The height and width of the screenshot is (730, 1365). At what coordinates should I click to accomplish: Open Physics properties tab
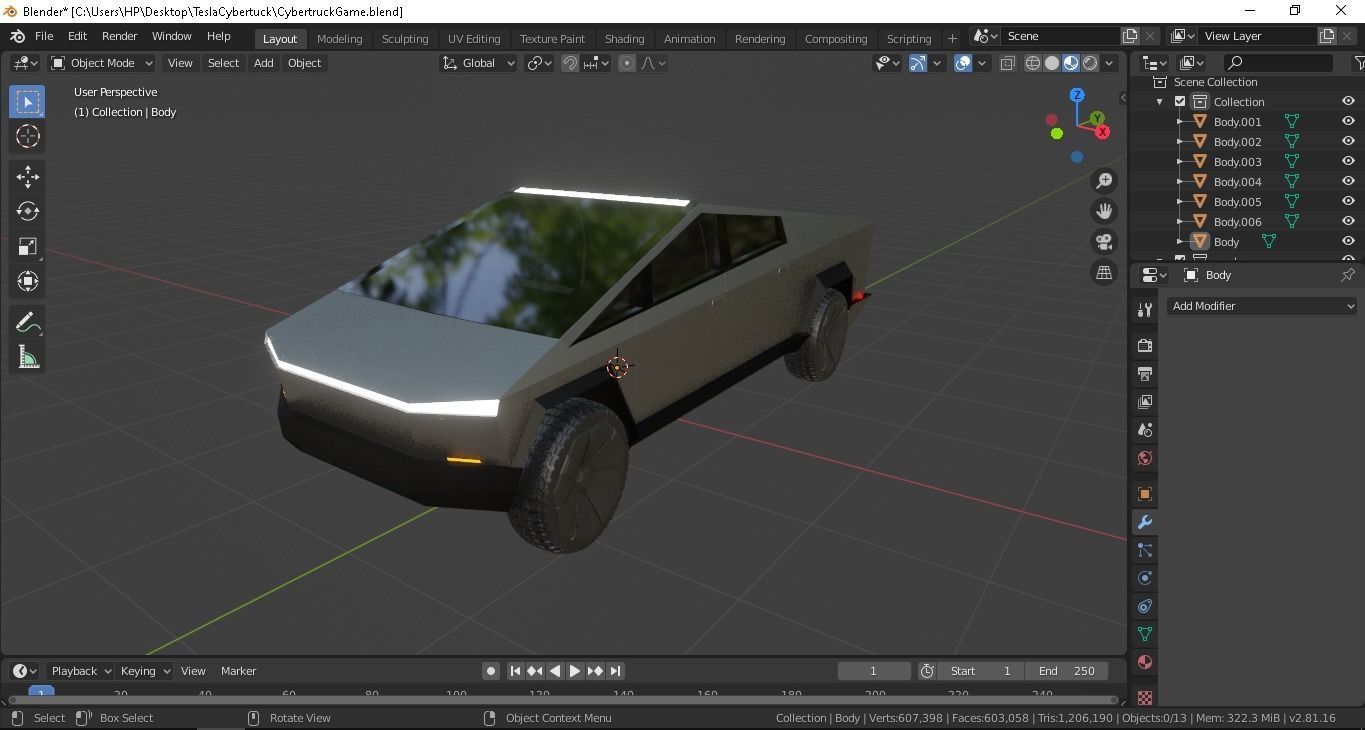1145,578
